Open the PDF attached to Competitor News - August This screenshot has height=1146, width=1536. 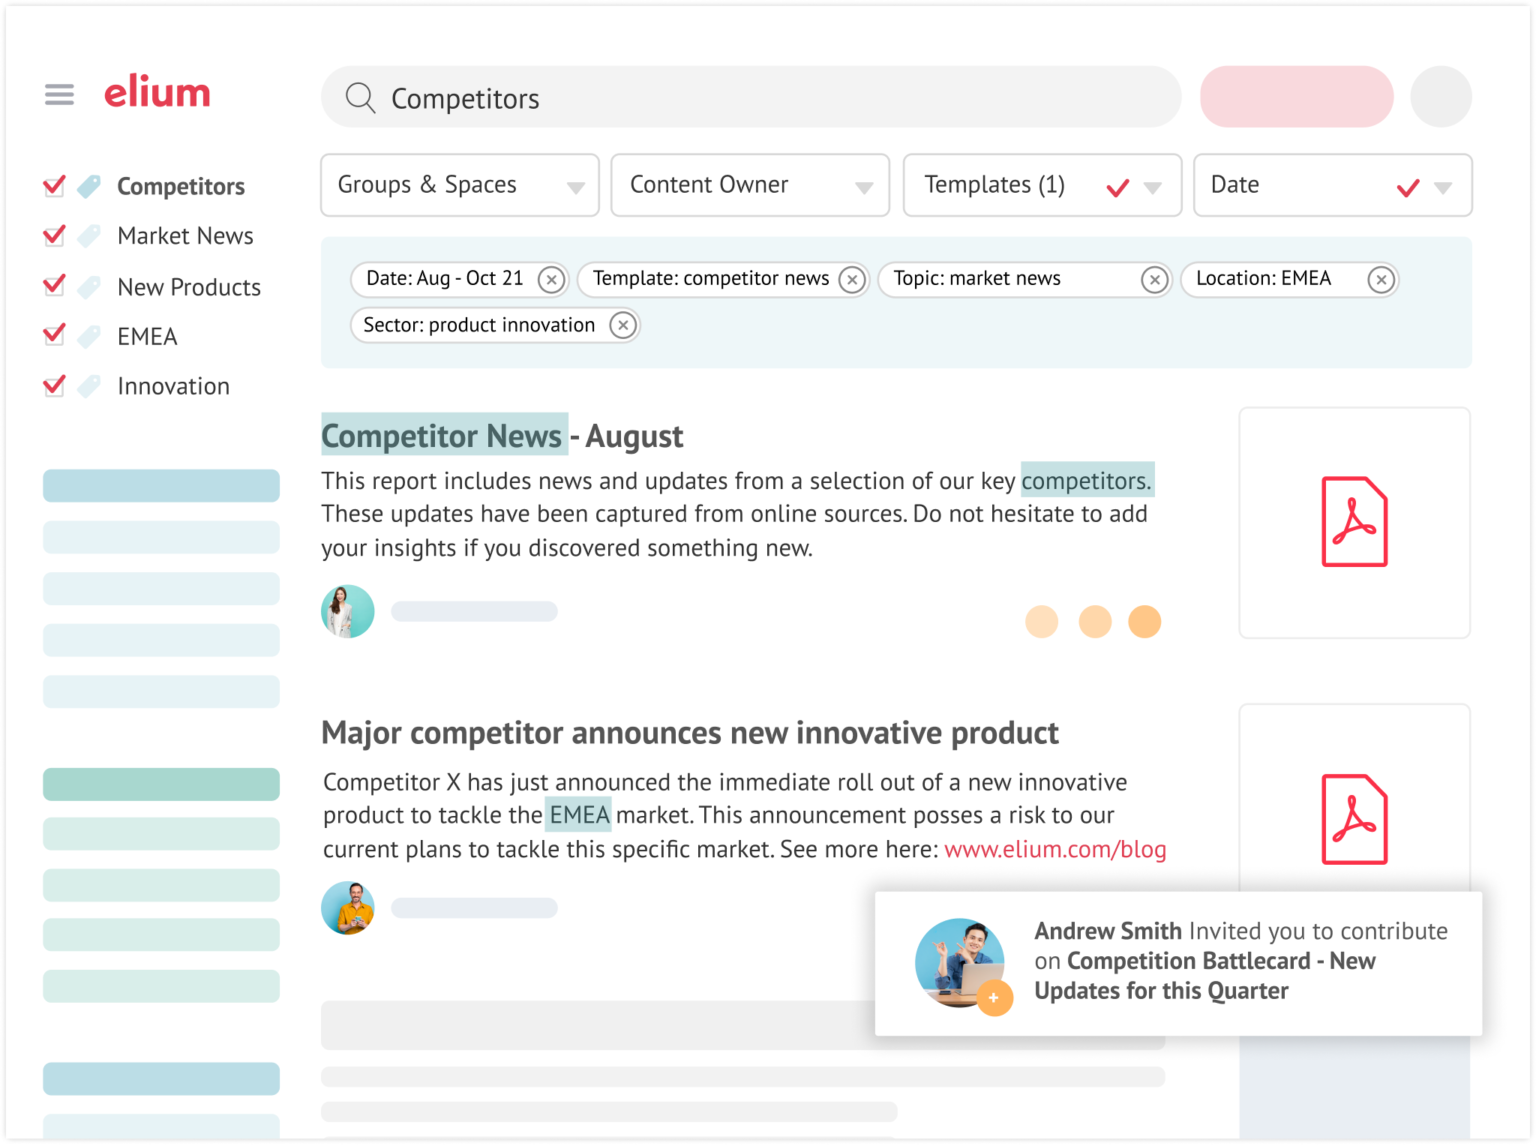pyautogui.click(x=1354, y=521)
